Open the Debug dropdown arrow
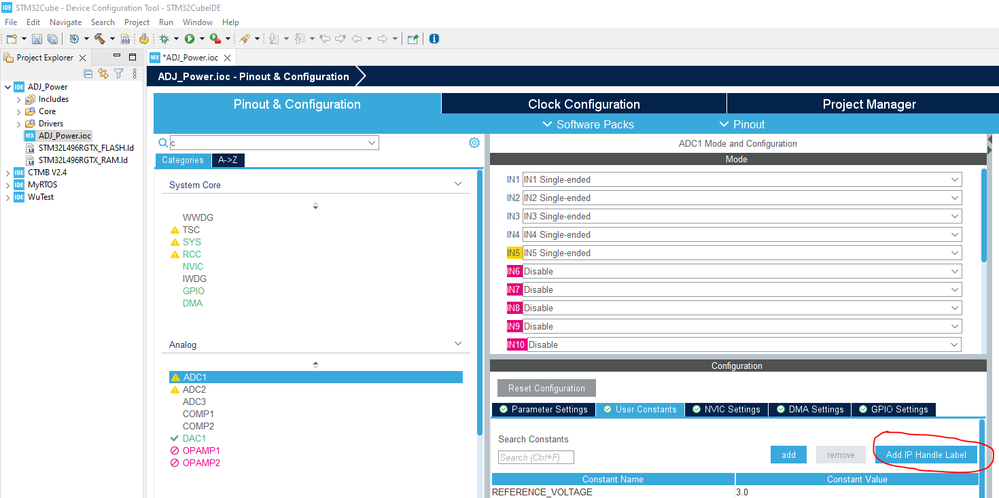Image resolution: width=999 pixels, height=498 pixels. click(x=176, y=39)
